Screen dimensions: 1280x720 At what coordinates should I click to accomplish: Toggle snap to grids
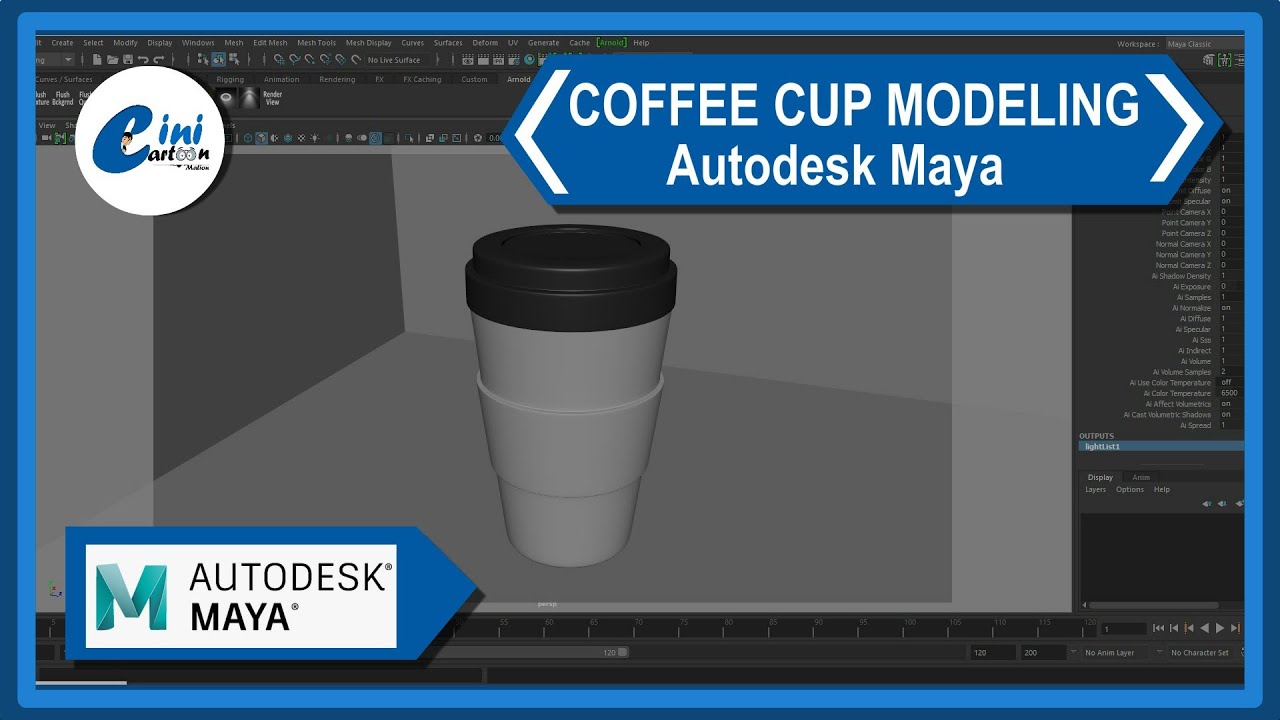279,60
